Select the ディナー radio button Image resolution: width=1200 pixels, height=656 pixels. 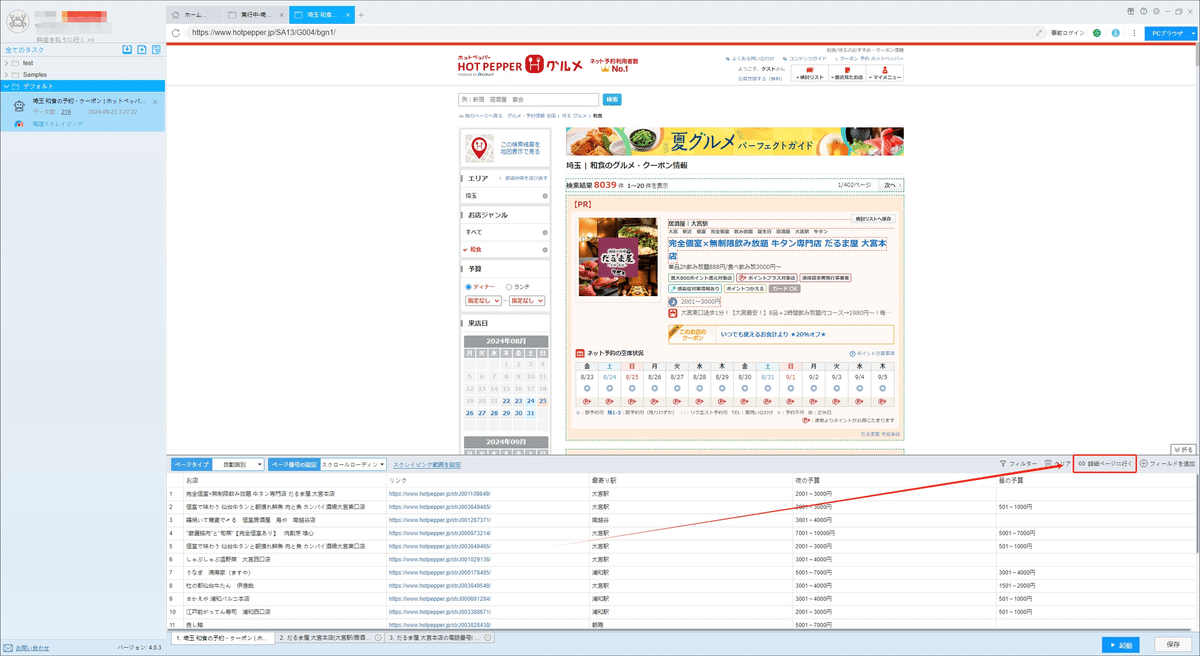tap(470, 286)
